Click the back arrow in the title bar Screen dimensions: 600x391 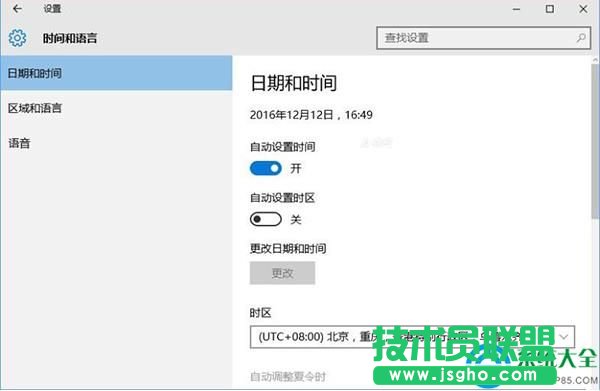tap(17, 8)
